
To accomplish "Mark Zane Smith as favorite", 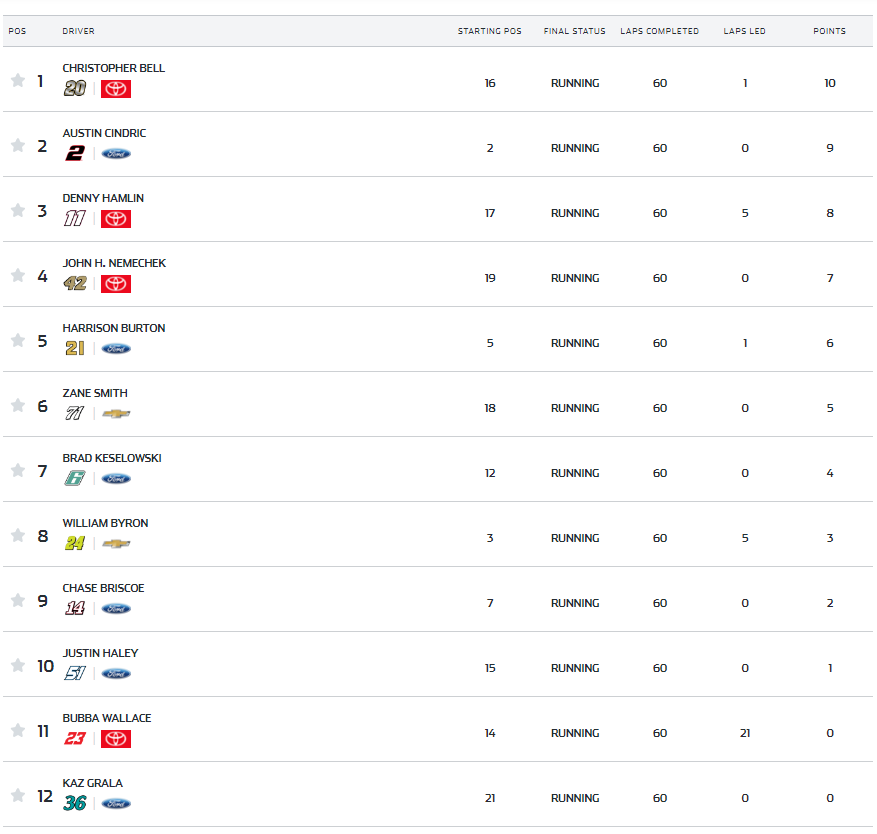I will [18, 405].
